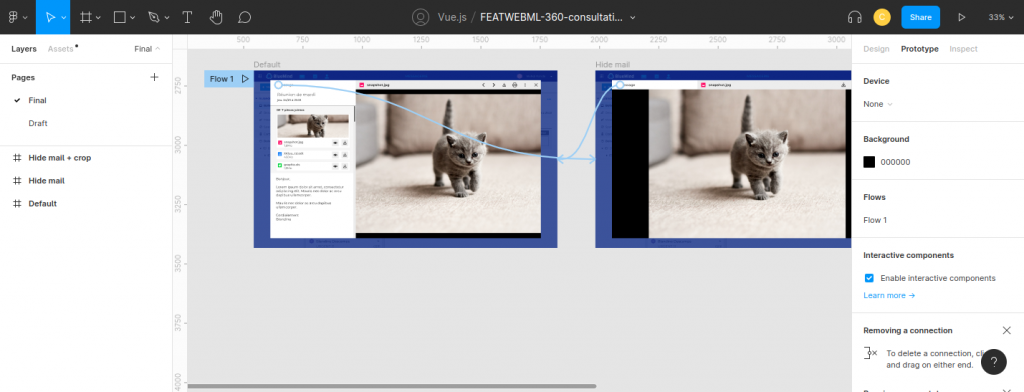Switch to the Layers tab
1024x392 pixels.
(24, 49)
